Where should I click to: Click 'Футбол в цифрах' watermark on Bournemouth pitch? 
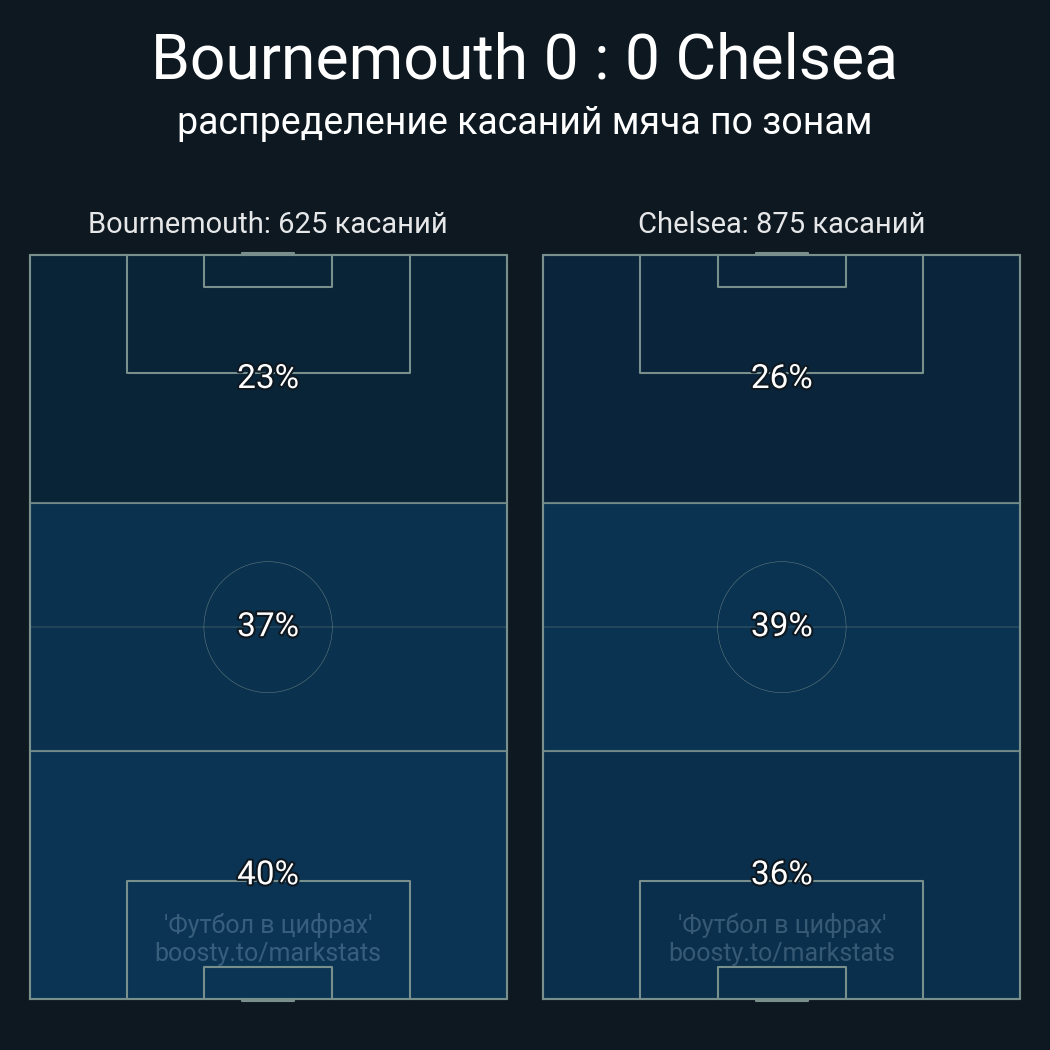coord(268,924)
